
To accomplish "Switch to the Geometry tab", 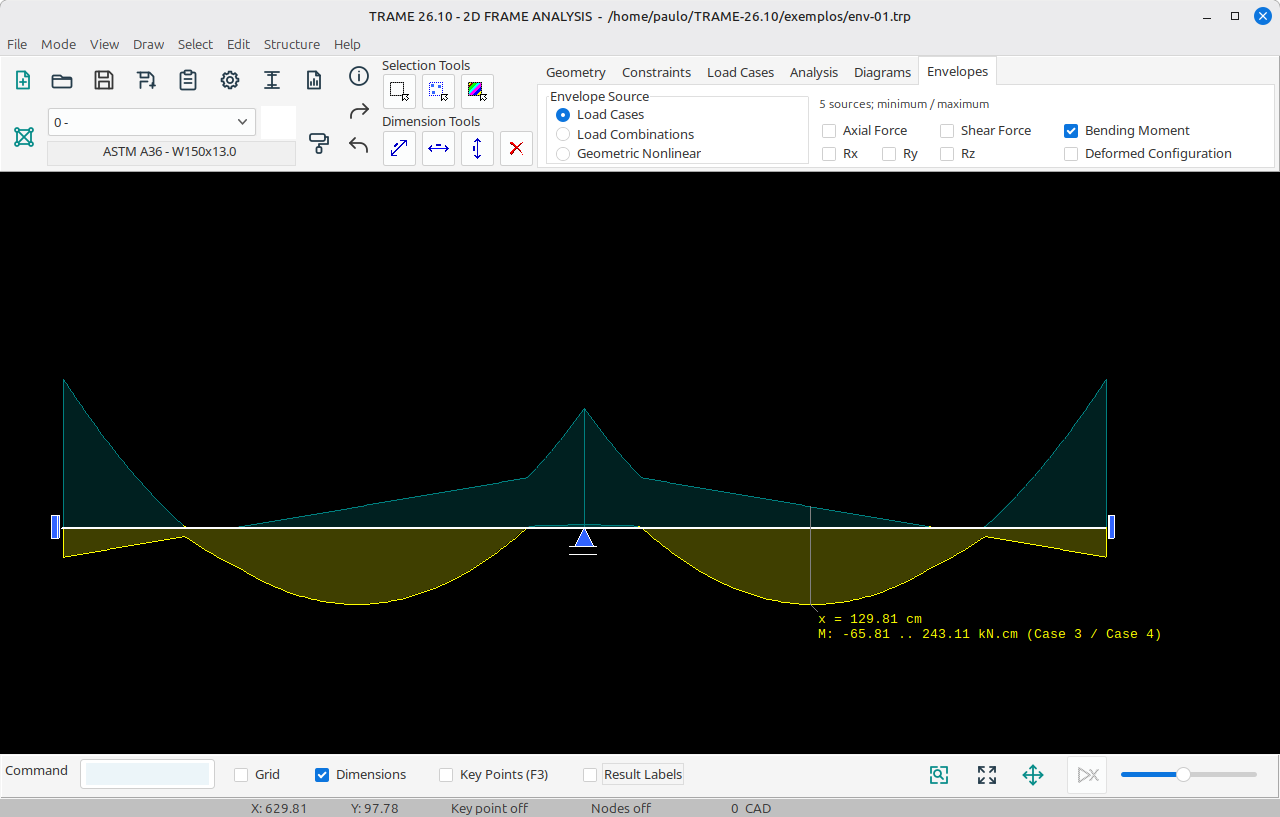I will coord(576,72).
